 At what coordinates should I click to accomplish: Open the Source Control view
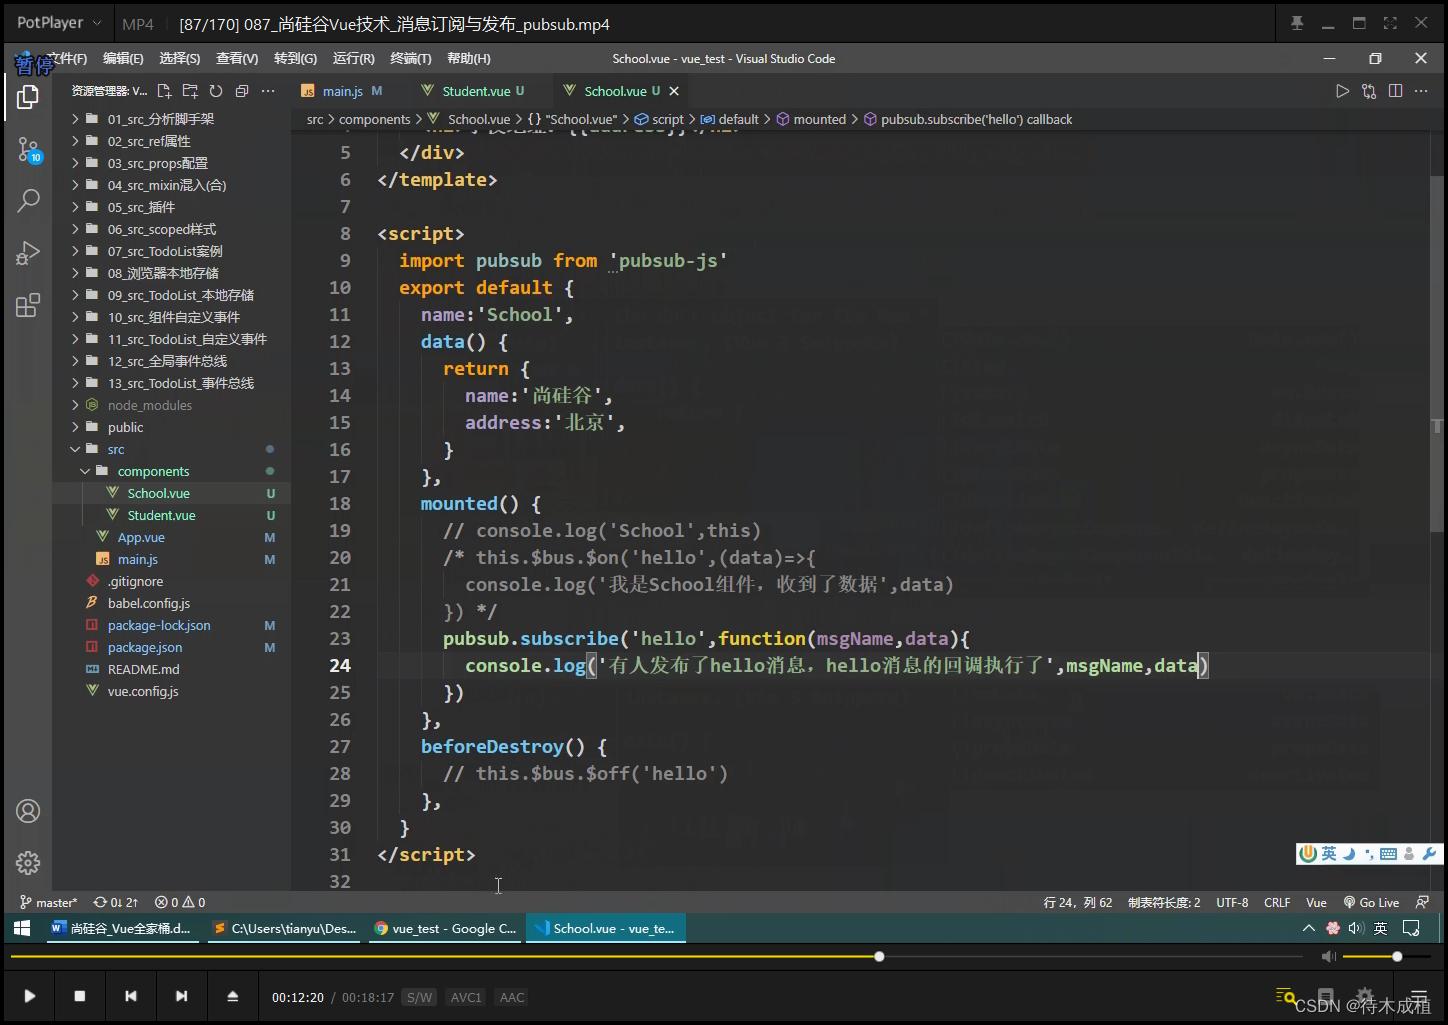pyautogui.click(x=28, y=151)
